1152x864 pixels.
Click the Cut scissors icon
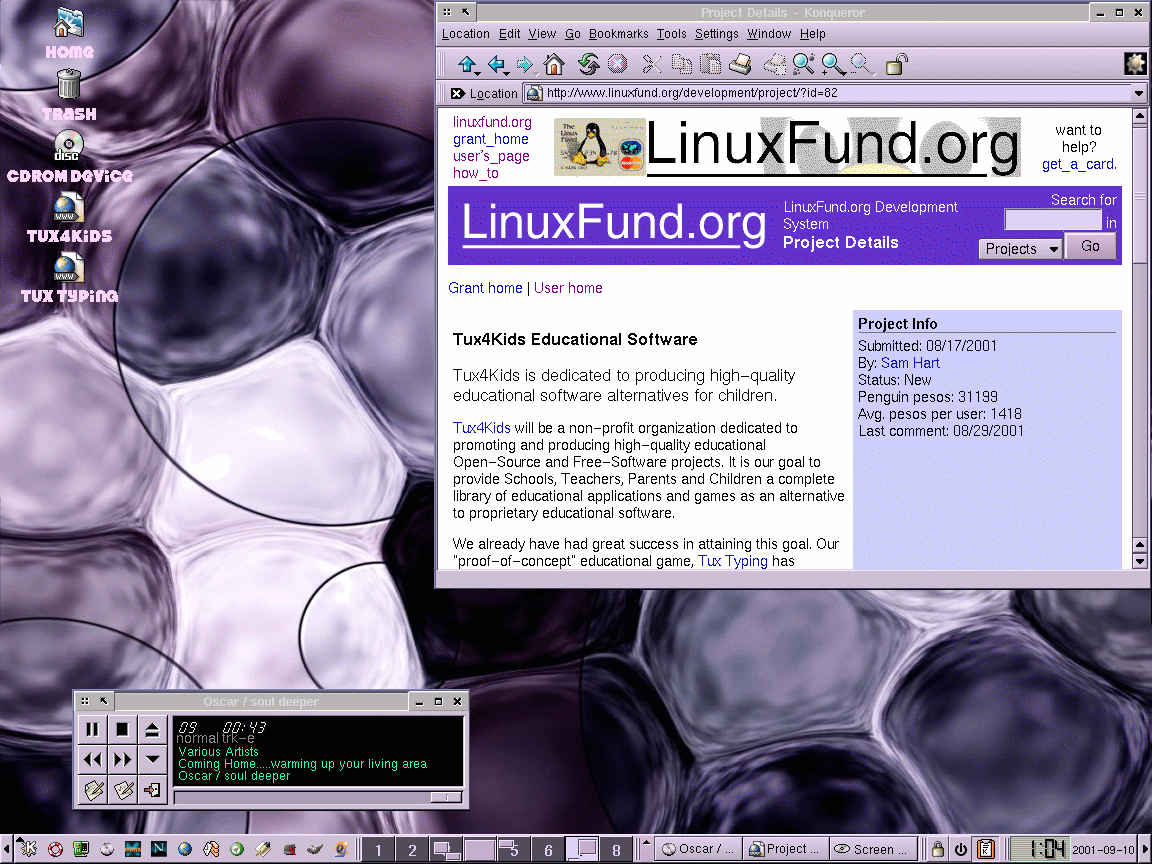(x=651, y=65)
